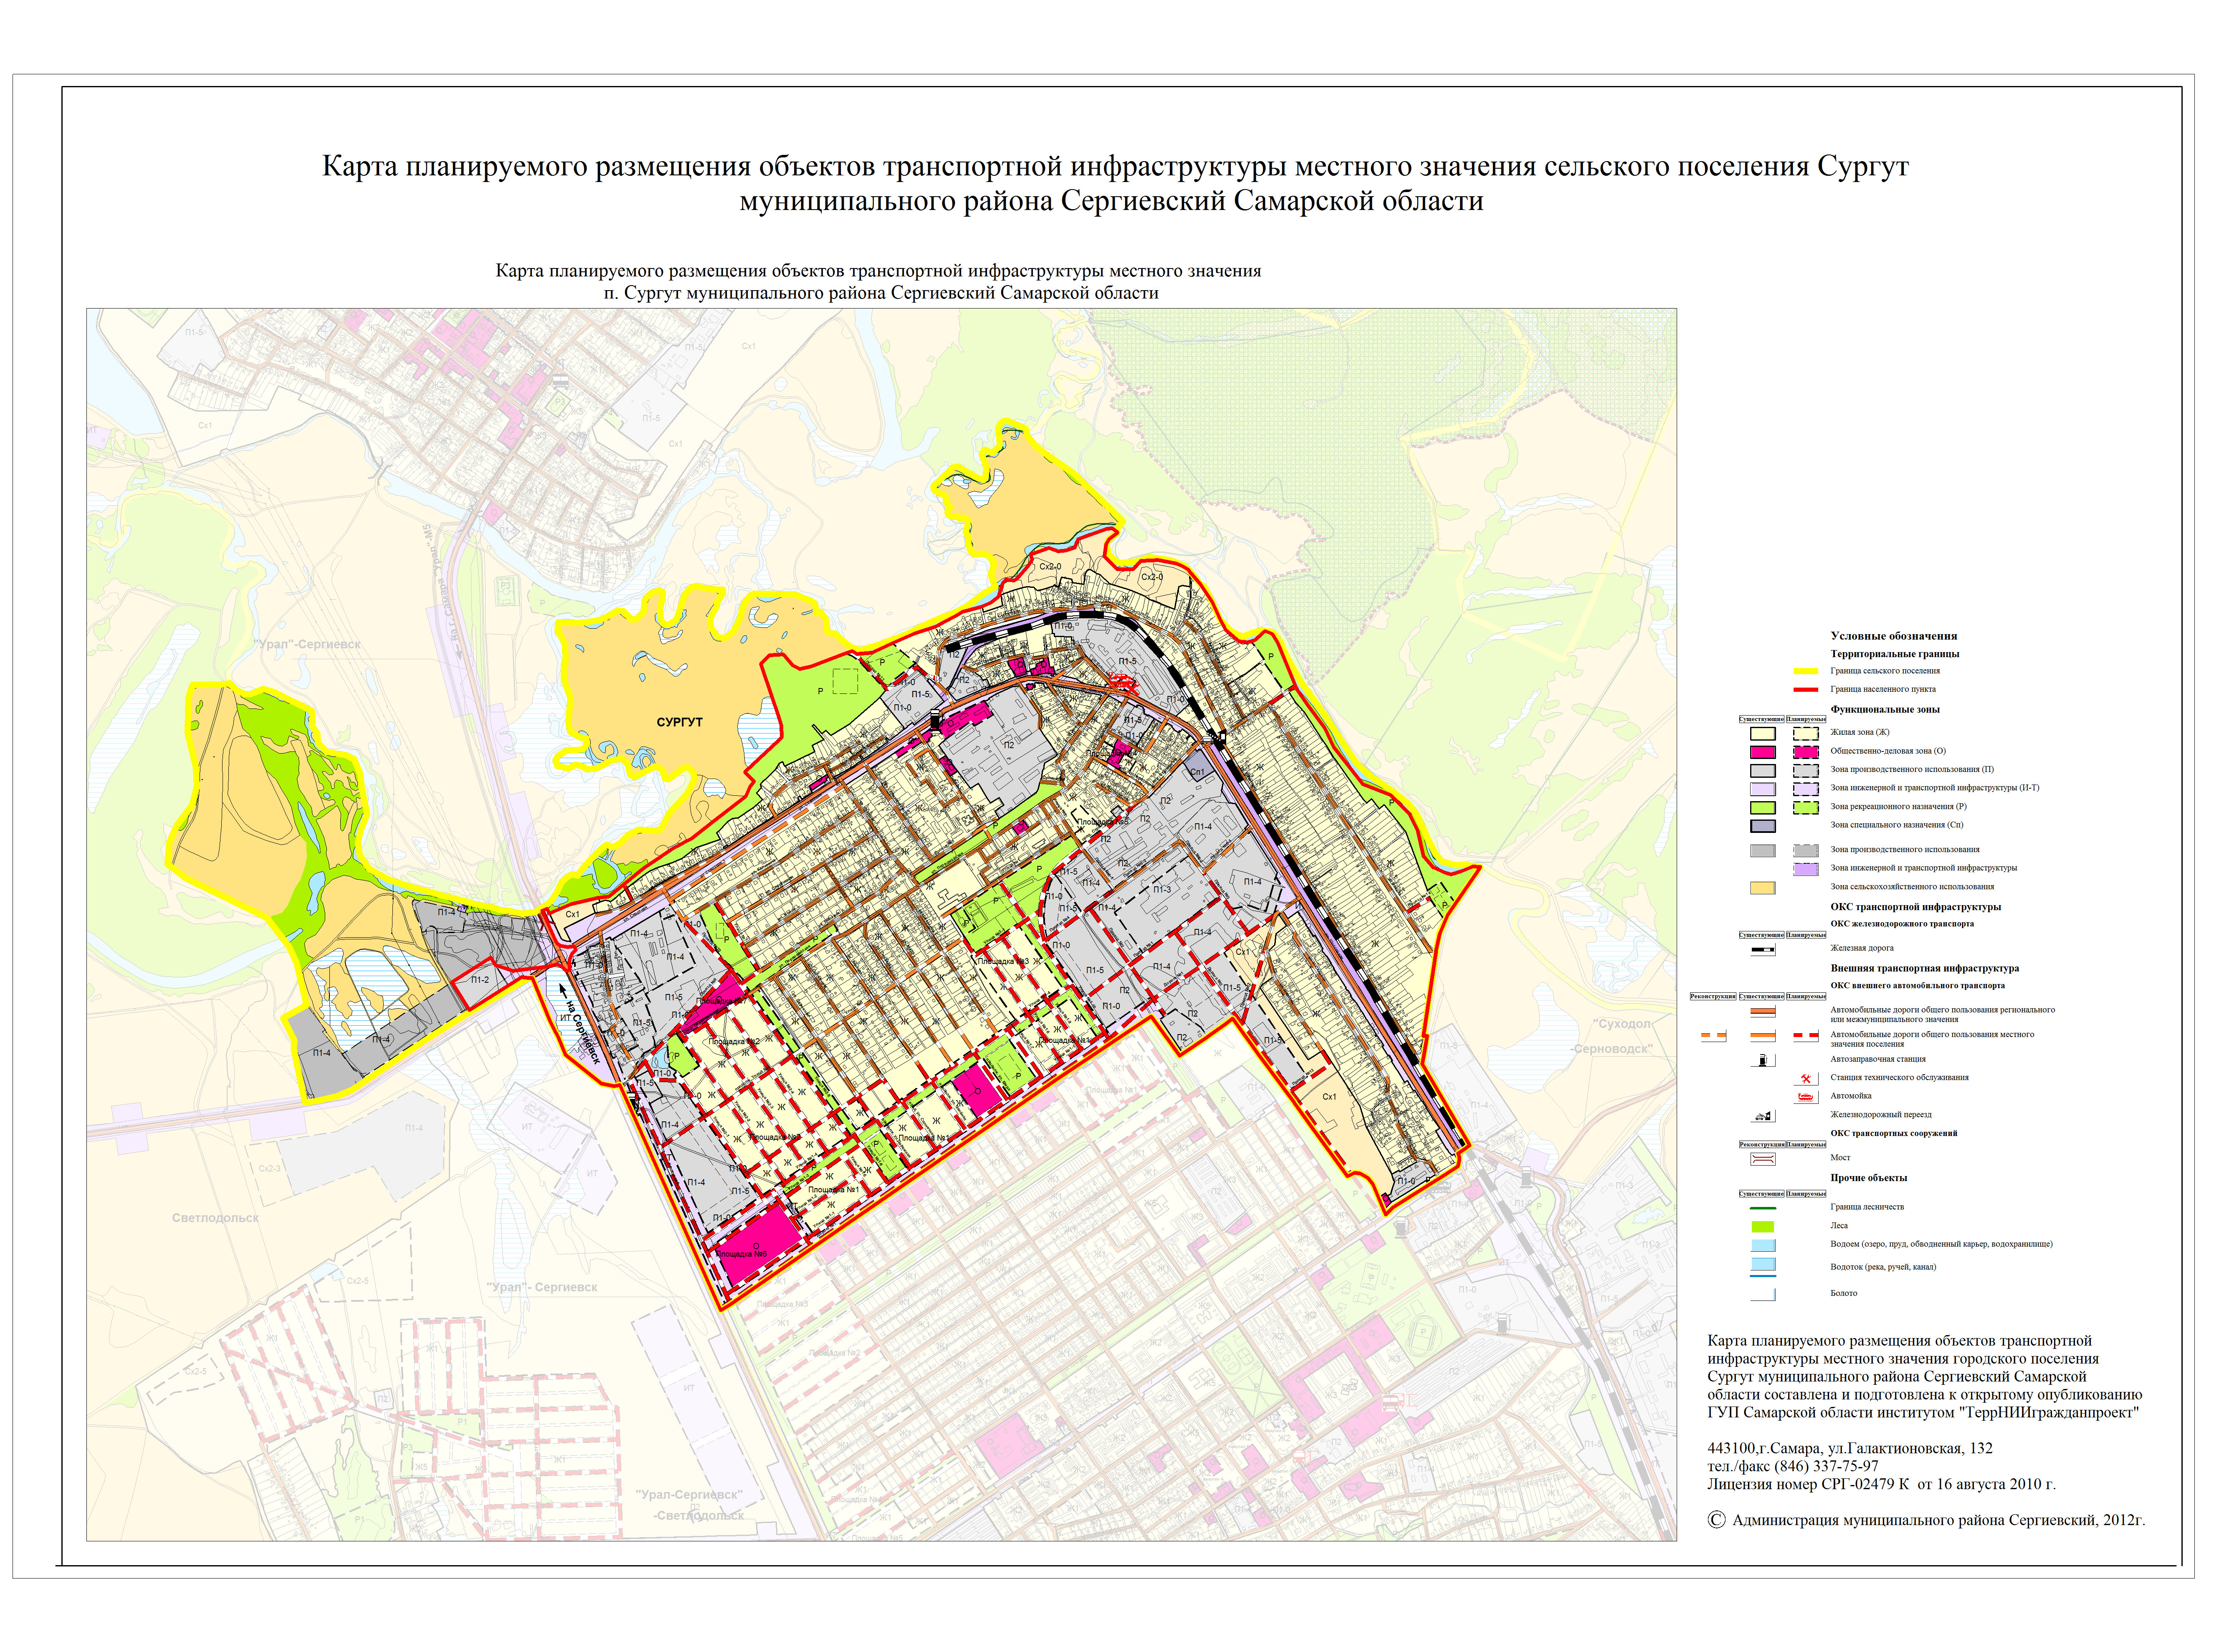
Task: Click 'Зона специального назначения (Сп)' label
Action: [1897, 825]
